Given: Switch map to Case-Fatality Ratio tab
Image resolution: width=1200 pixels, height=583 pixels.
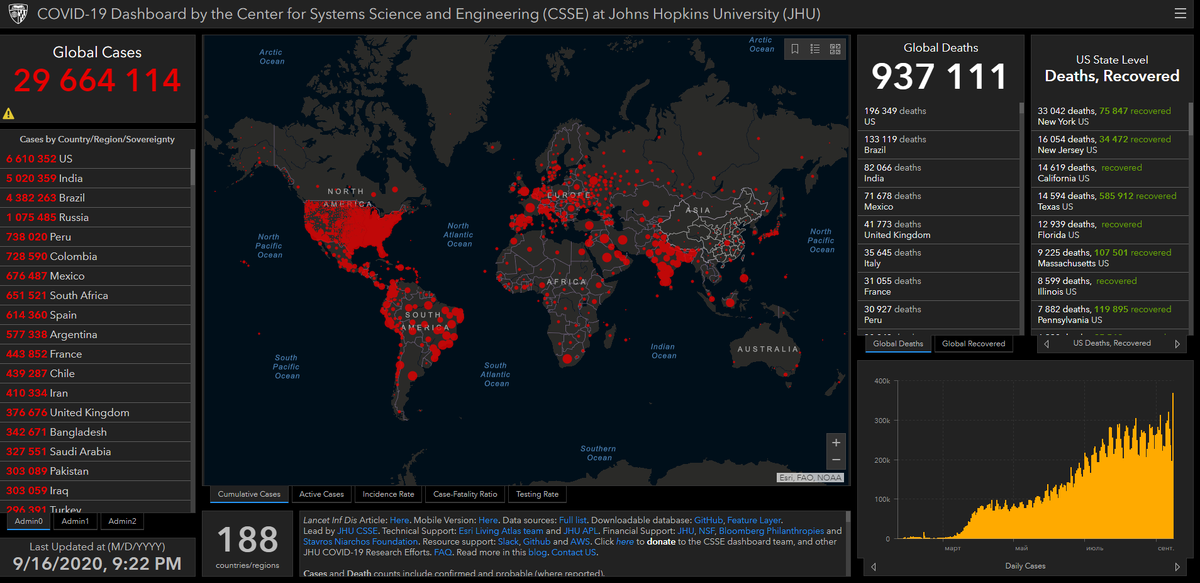Looking at the screenshot, I should (465, 494).
